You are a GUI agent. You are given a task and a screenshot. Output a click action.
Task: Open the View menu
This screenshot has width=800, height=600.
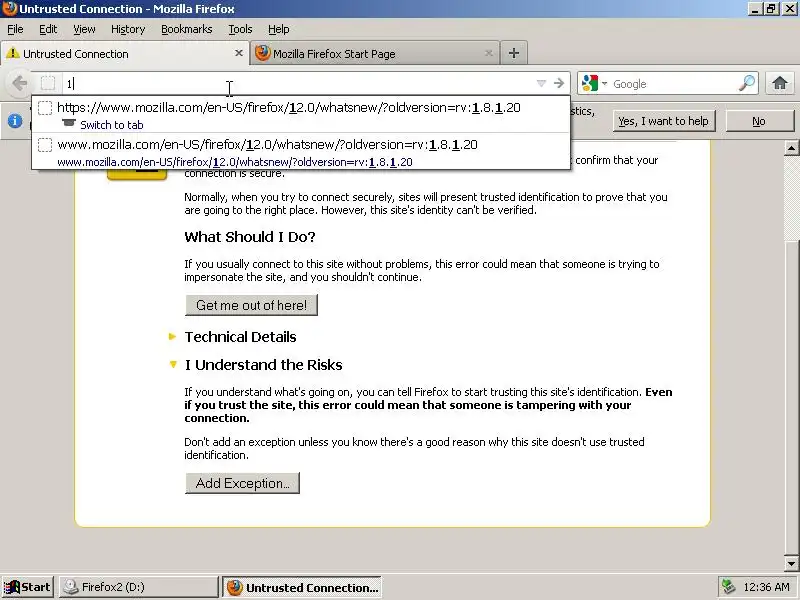point(84,29)
